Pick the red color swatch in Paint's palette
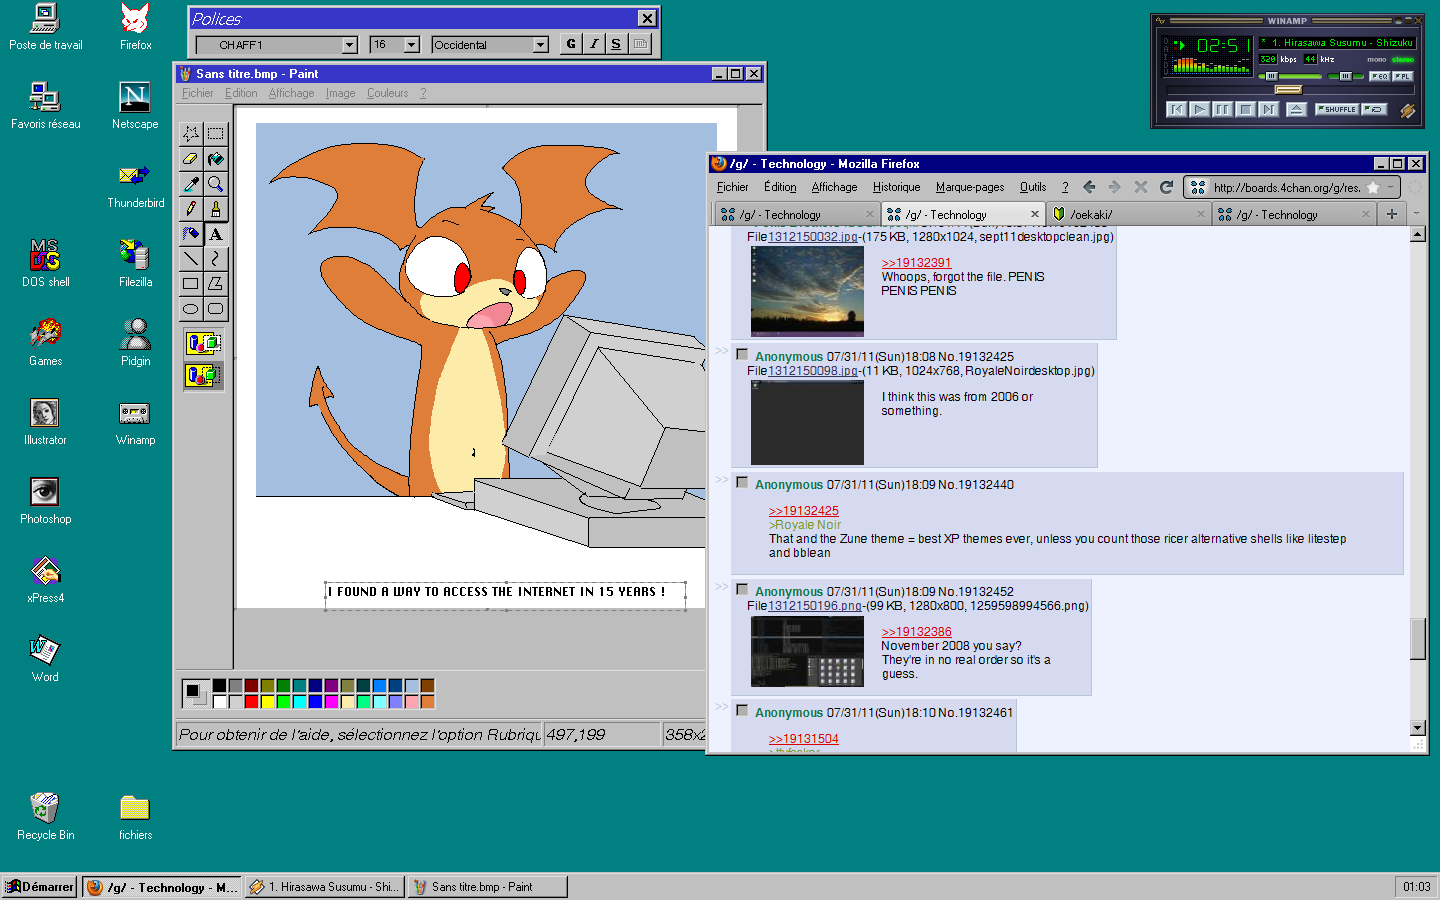Screen dimensions: 1440x900 point(251,702)
